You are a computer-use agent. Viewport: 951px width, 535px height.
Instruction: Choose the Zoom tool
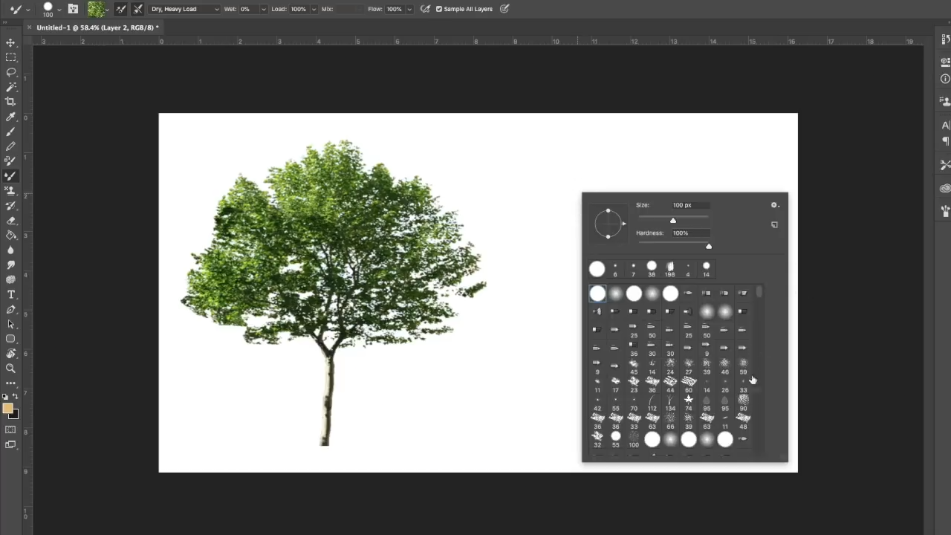pyautogui.click(x=11, y=368)
